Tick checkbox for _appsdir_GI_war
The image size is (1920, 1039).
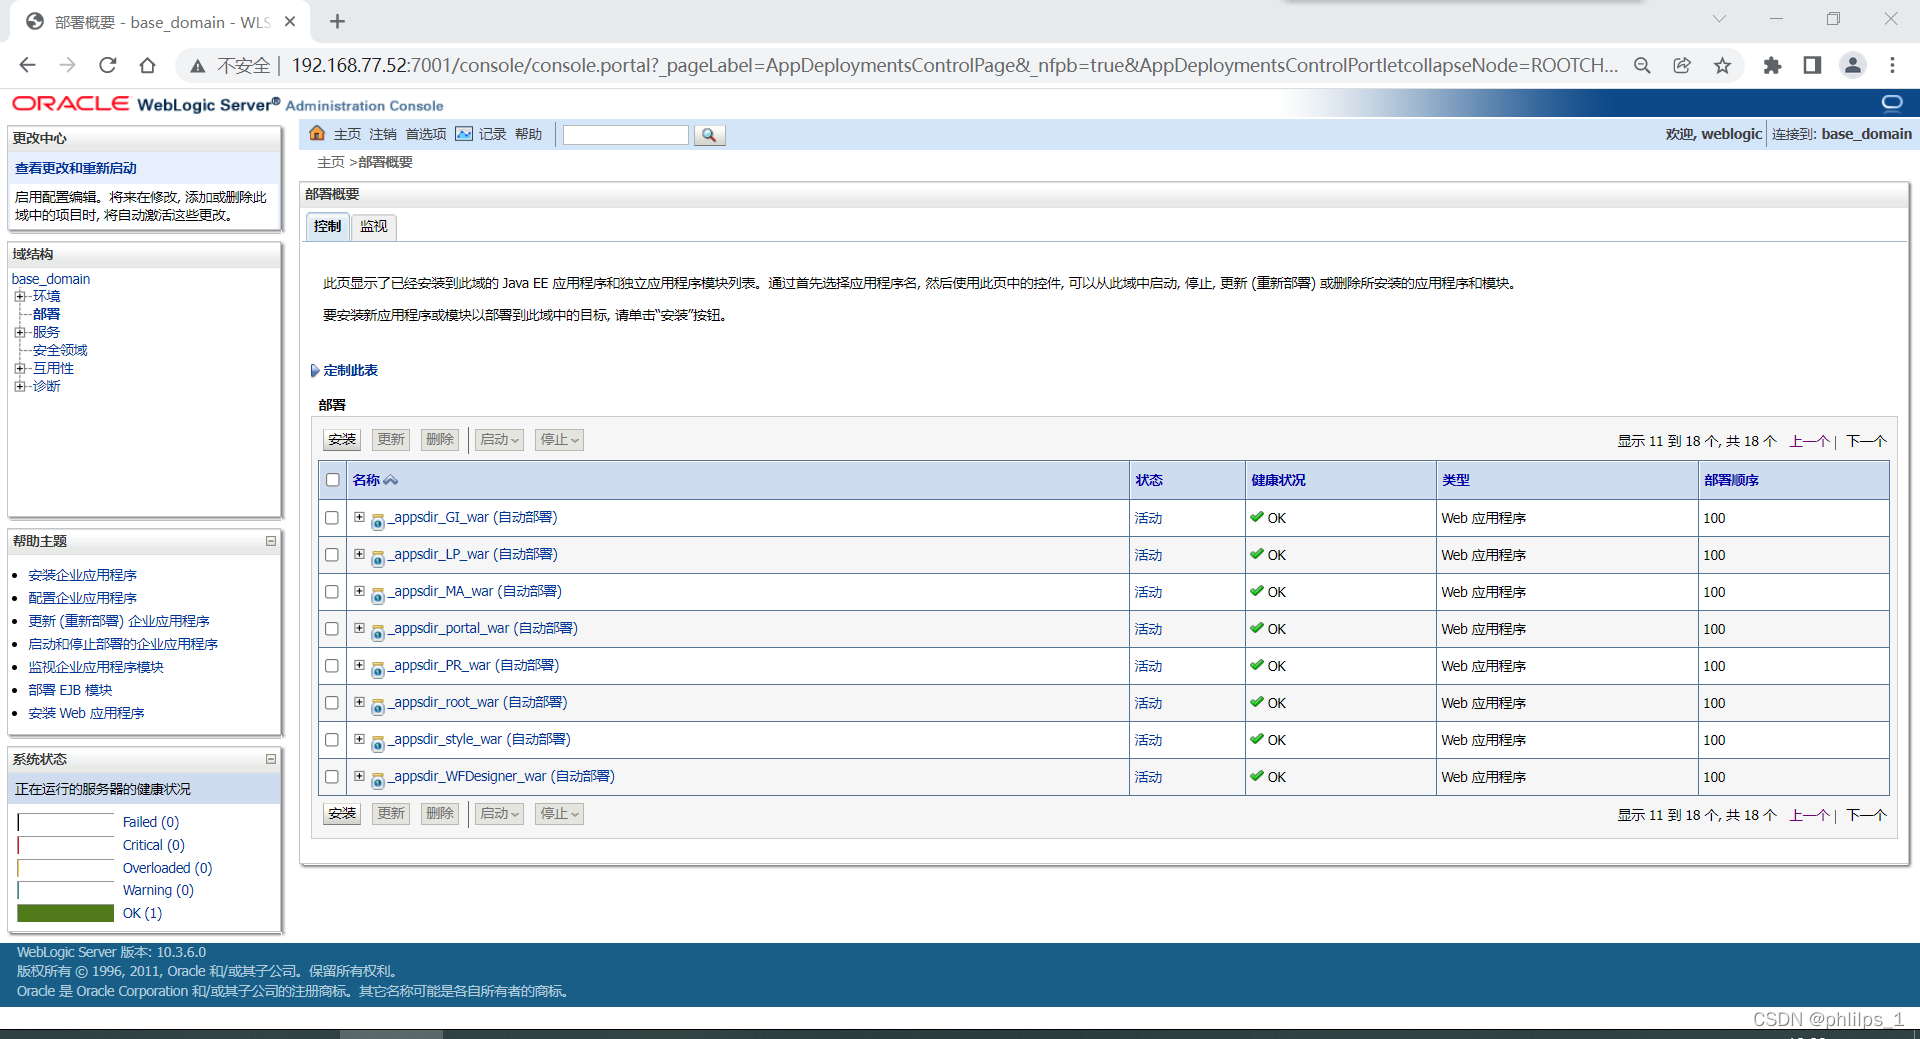pyautogui.click(x=332, y=518)
